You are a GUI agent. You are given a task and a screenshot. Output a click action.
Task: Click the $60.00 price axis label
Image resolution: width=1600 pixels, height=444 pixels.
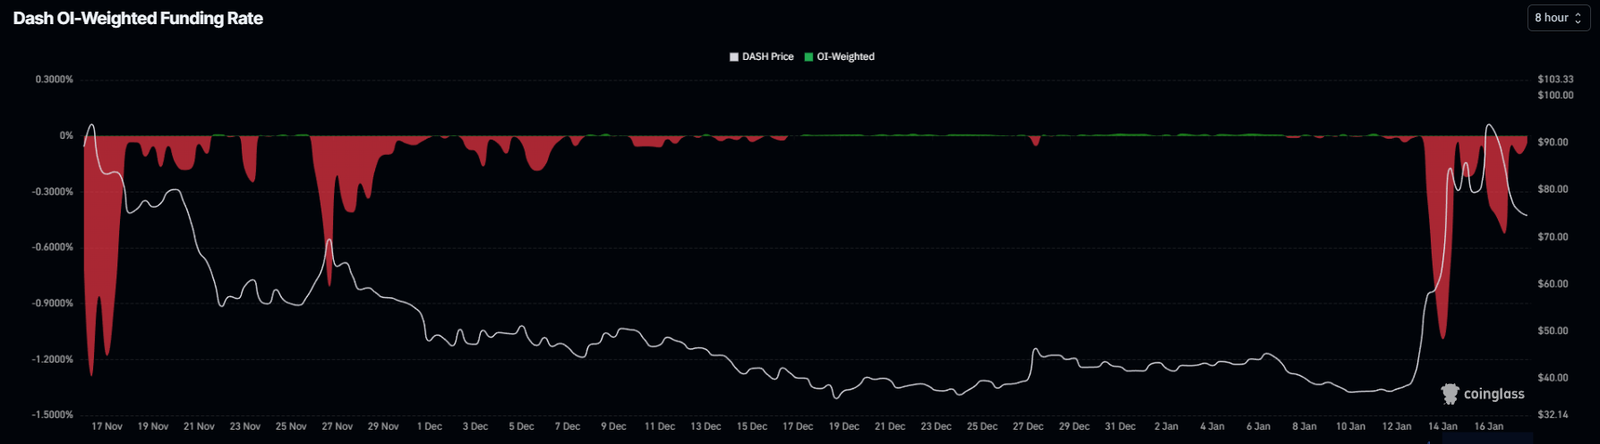coord(1553,284)
